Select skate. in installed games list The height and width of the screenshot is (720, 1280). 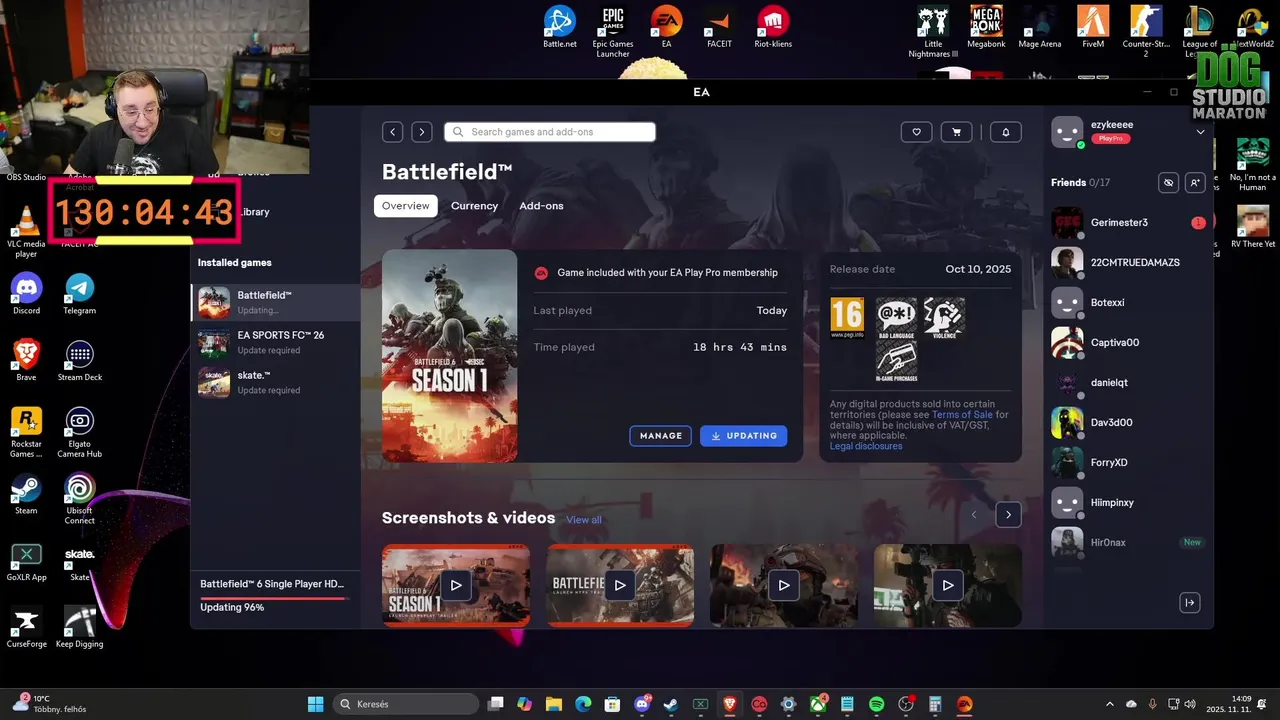pyautogui.click(x=276, y=382)
